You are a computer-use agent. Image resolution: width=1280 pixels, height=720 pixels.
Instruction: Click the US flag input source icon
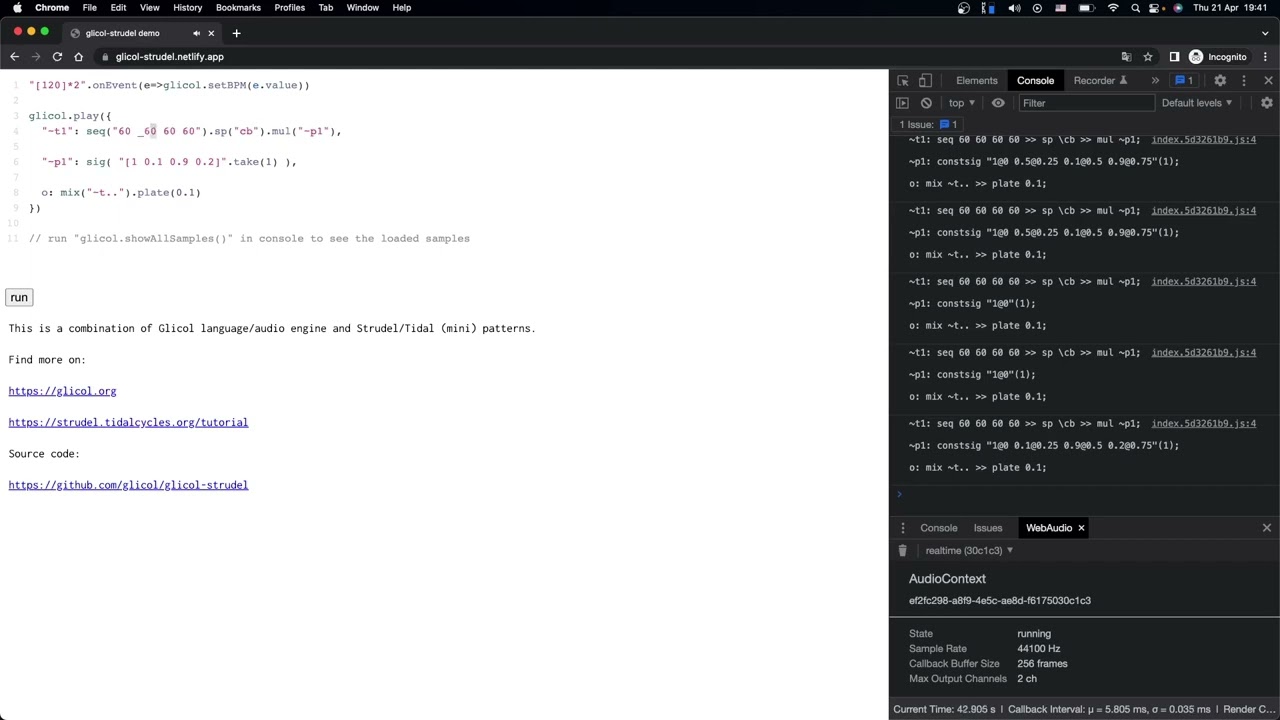tap(1060, 8)
